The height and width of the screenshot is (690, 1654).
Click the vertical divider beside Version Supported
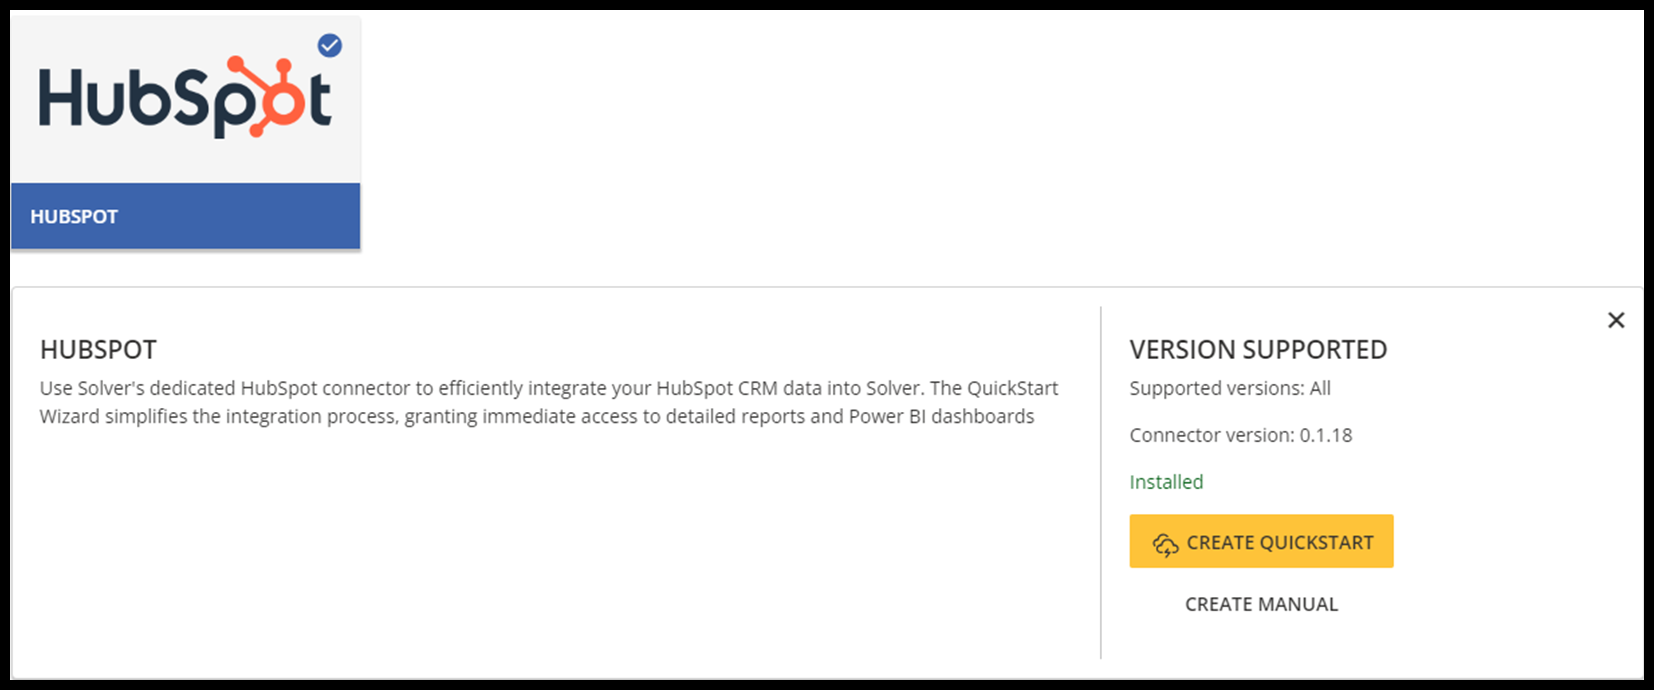[1101, 482]
